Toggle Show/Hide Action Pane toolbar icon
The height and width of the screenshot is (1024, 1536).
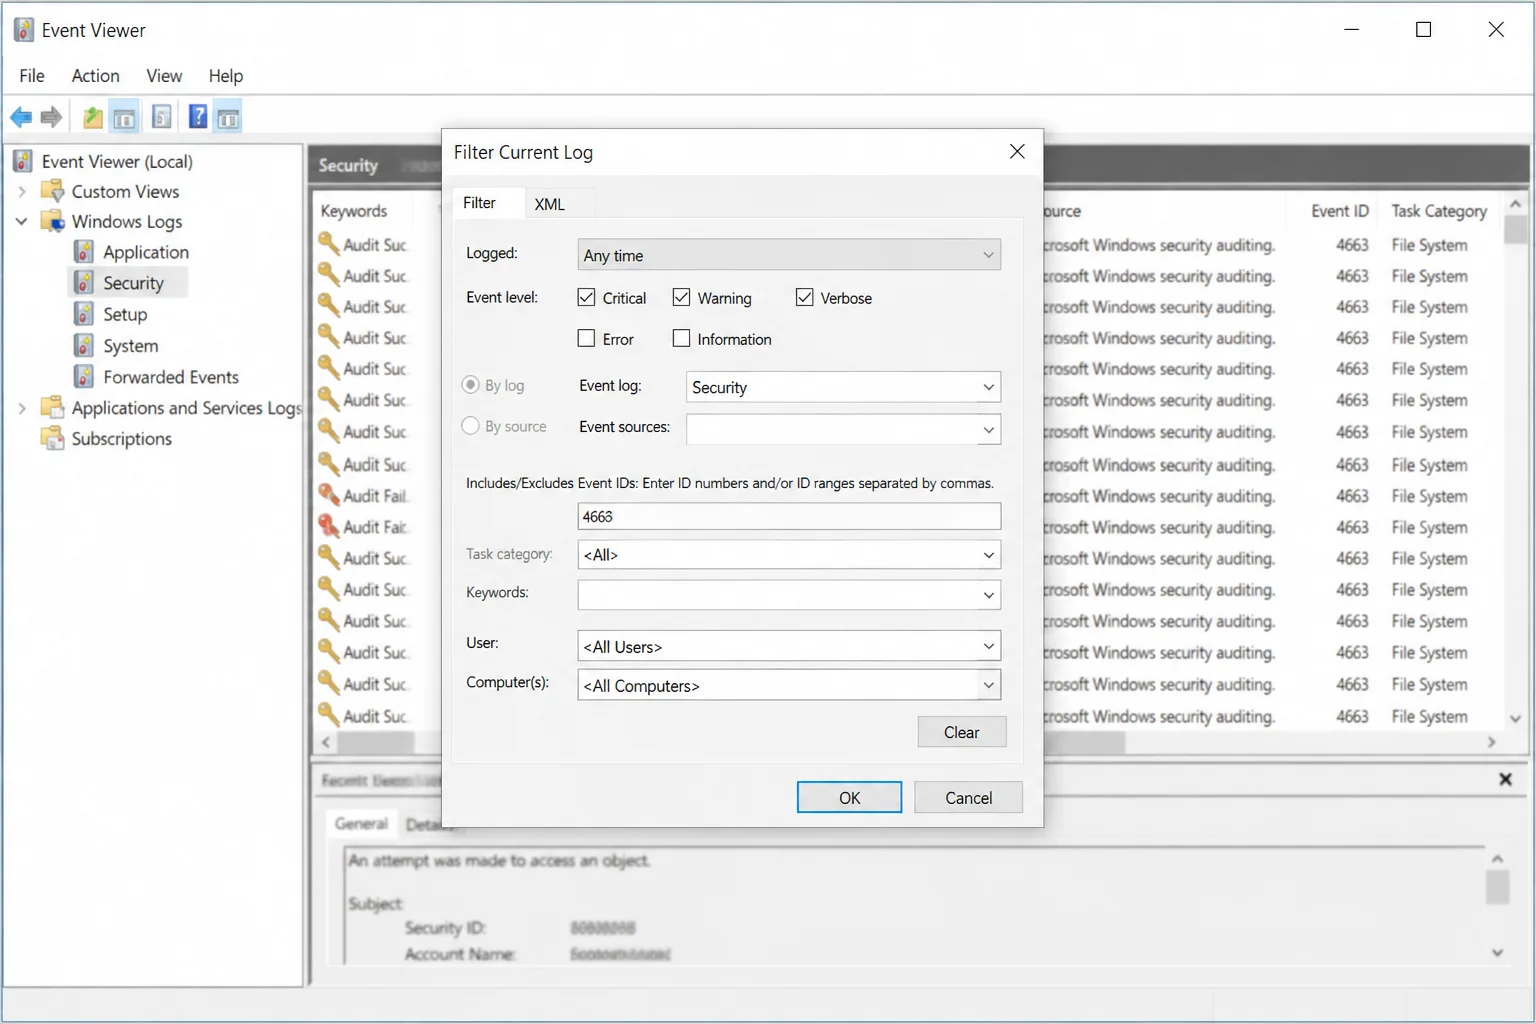point(228,118)
